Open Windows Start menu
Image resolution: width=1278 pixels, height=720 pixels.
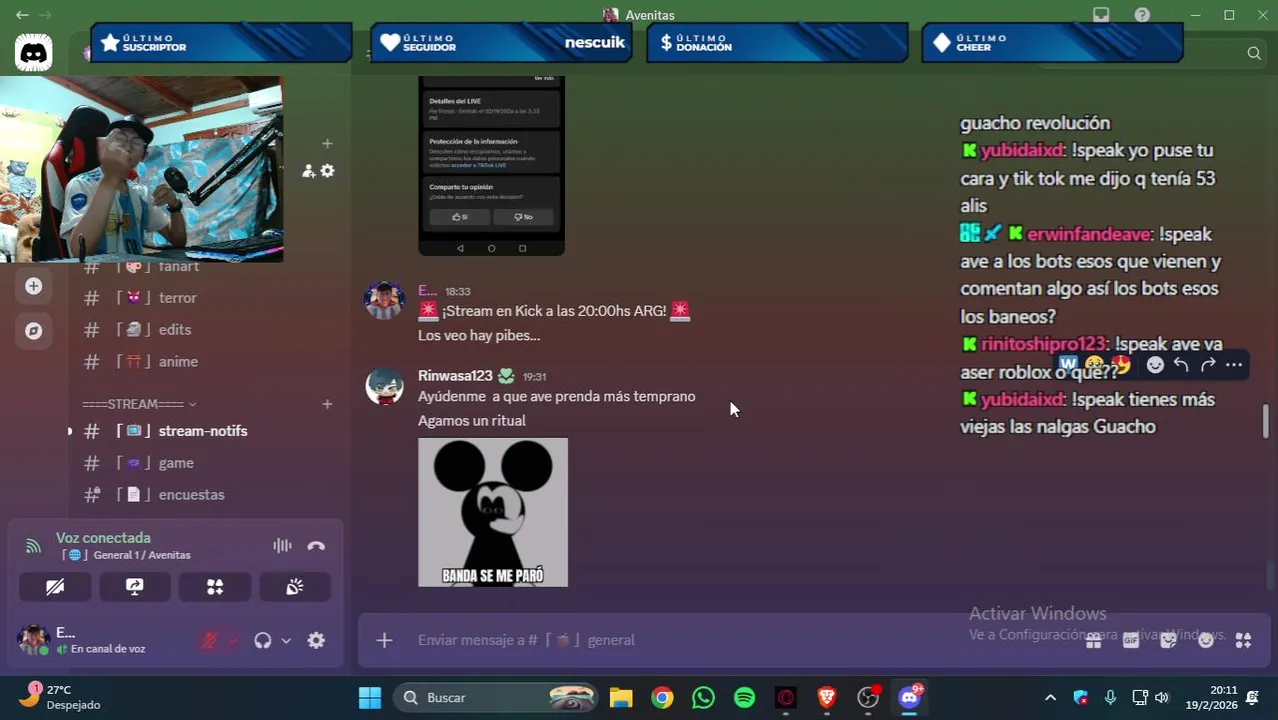coord(370,698)
